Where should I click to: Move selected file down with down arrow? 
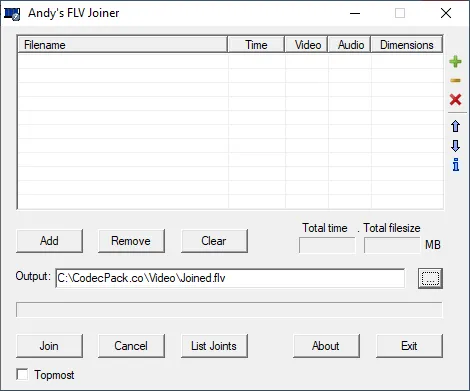pos(455,146)
